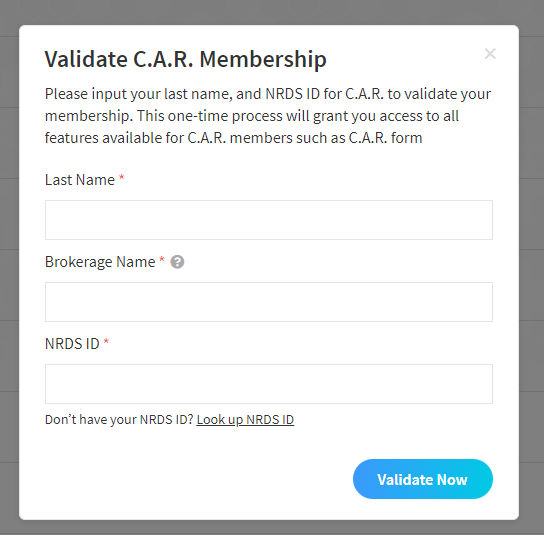Viewport: 544px width, 535px height.
Task: Click the Validate C.A.R. Membership heading
Action: point(186,59)
